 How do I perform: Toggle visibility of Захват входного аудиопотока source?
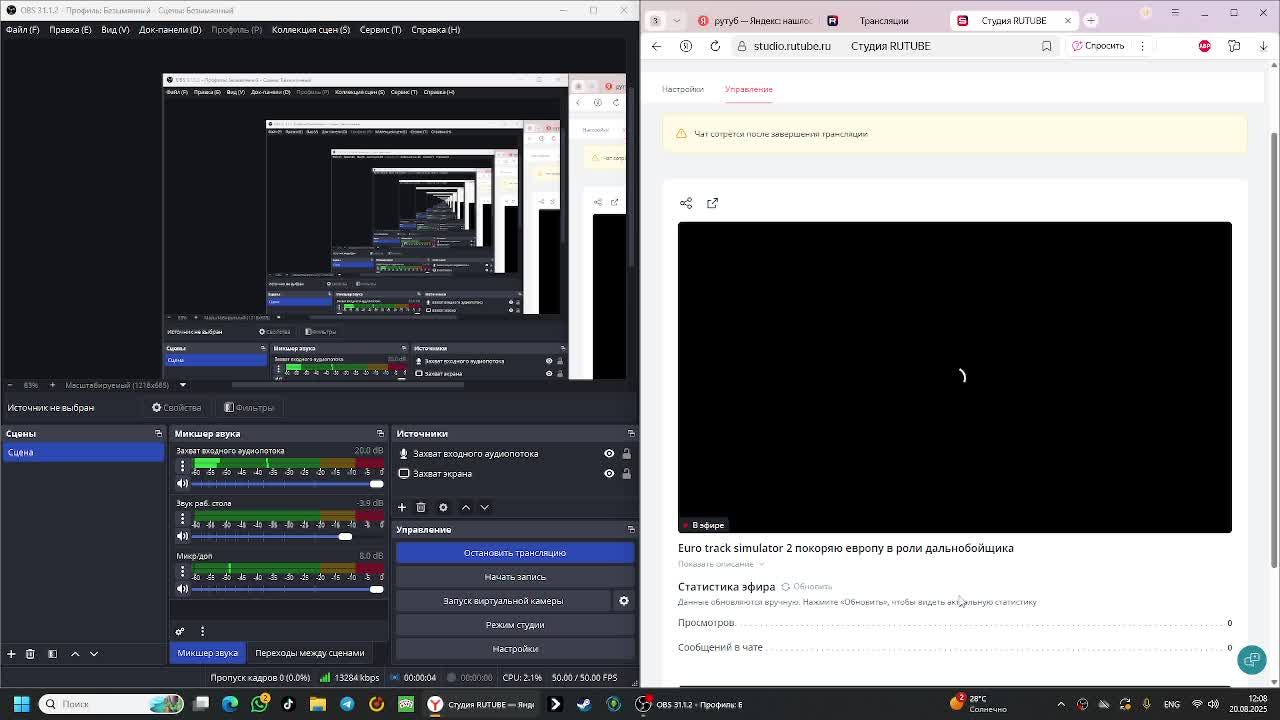[609, 454]
